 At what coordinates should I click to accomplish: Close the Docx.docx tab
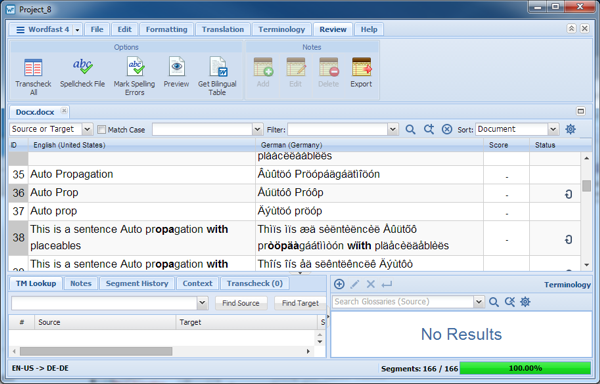click(x=64, y=111)
